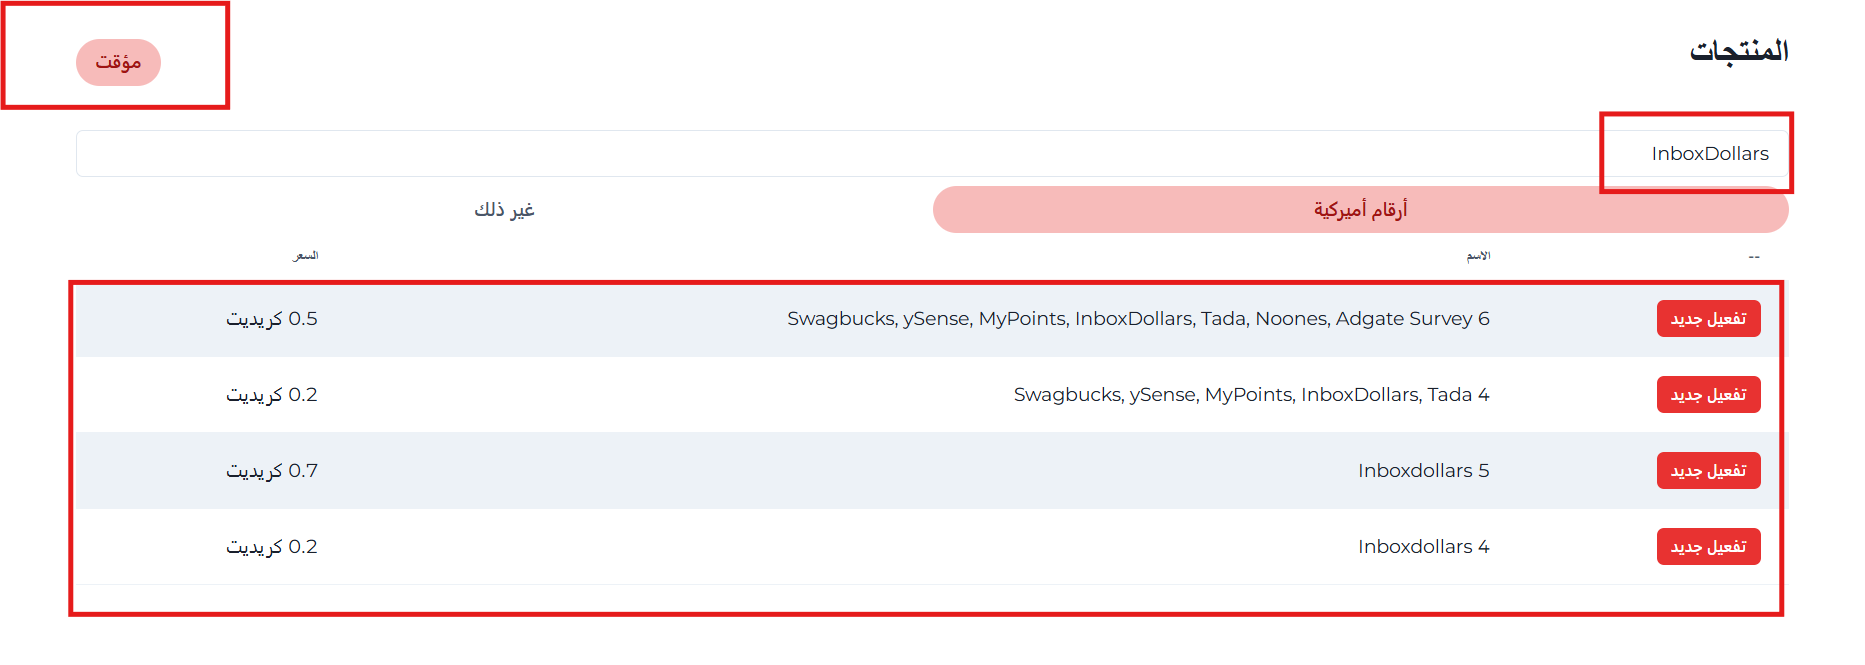The height and width of the screenshot is (665, 1865).
Task: Select the Inboxdollars 4 product name
Action: [x=1423, y=547]
